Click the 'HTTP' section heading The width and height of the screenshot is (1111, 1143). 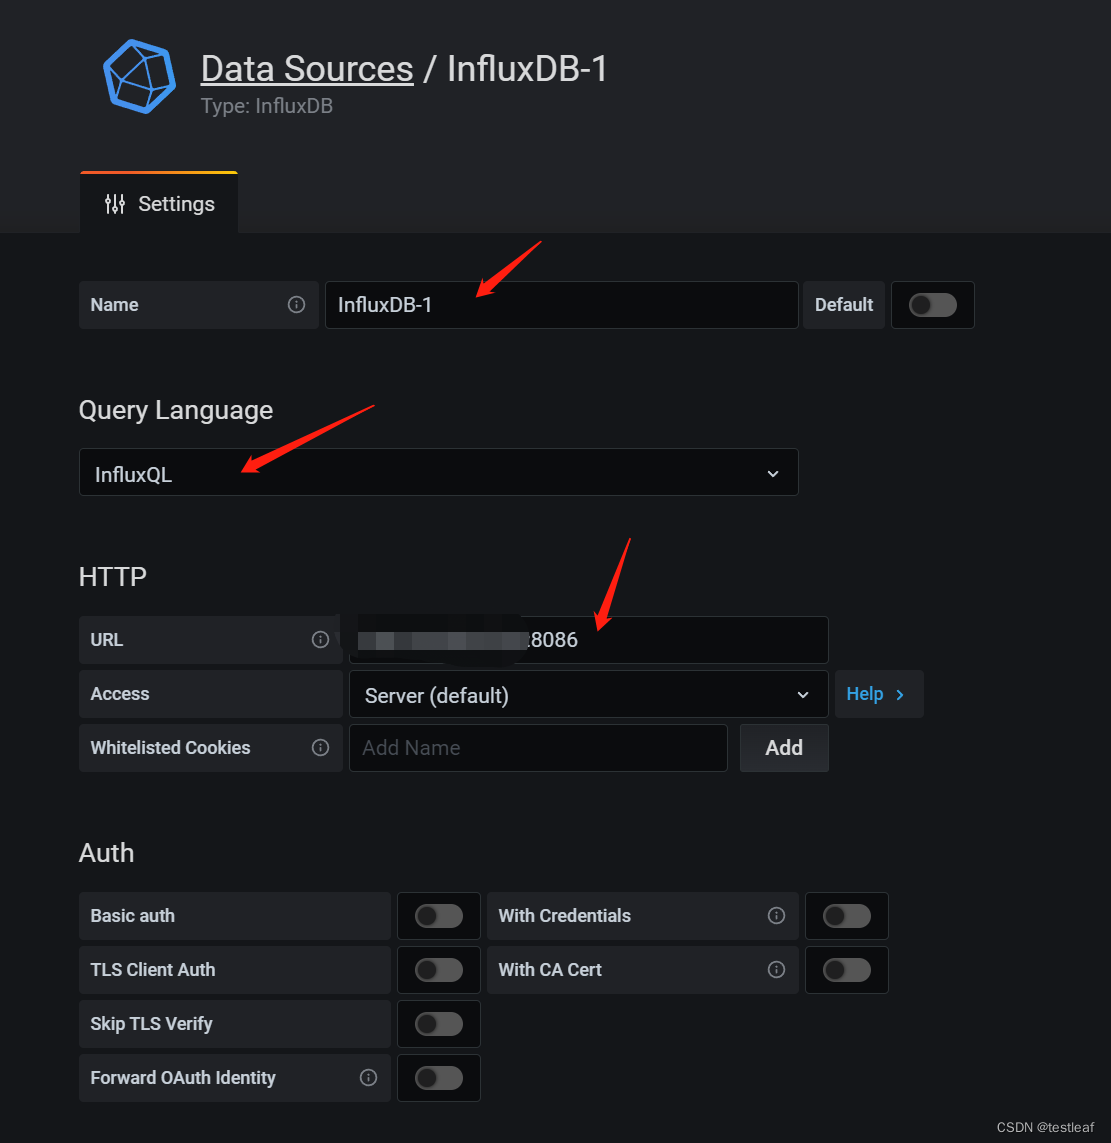pyautogui.click(x=113, y=577)
